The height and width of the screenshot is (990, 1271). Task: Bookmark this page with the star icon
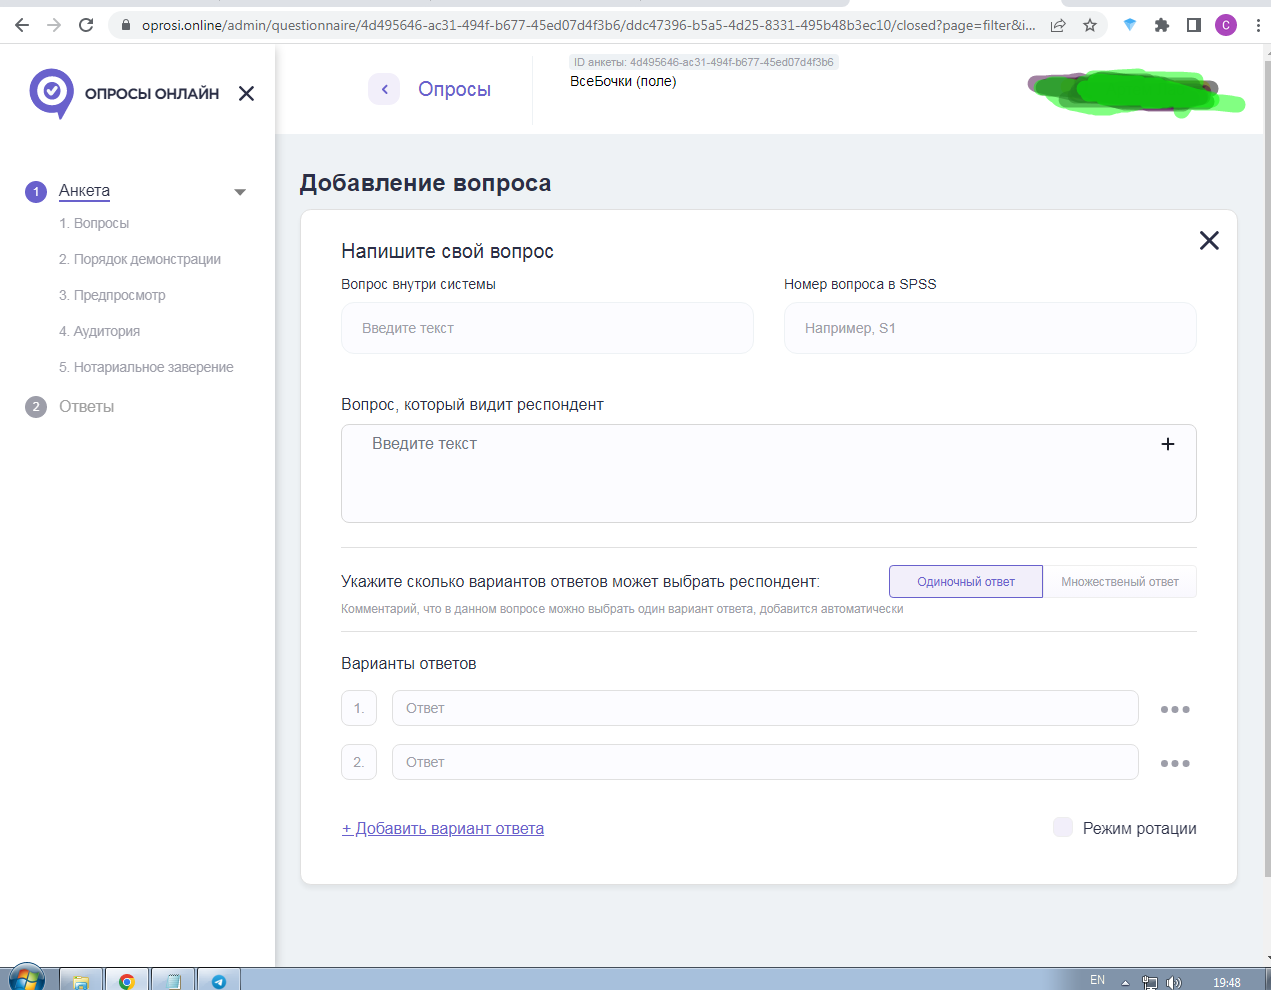point(1090,25)
